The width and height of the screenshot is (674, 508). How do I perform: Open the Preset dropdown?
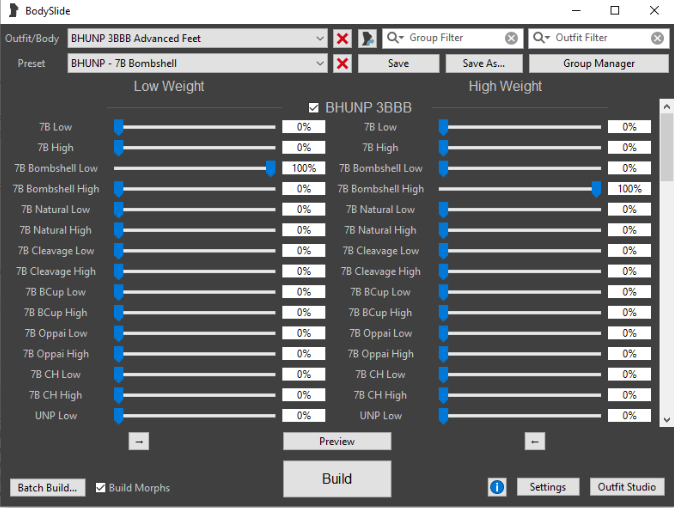[197, 64]
